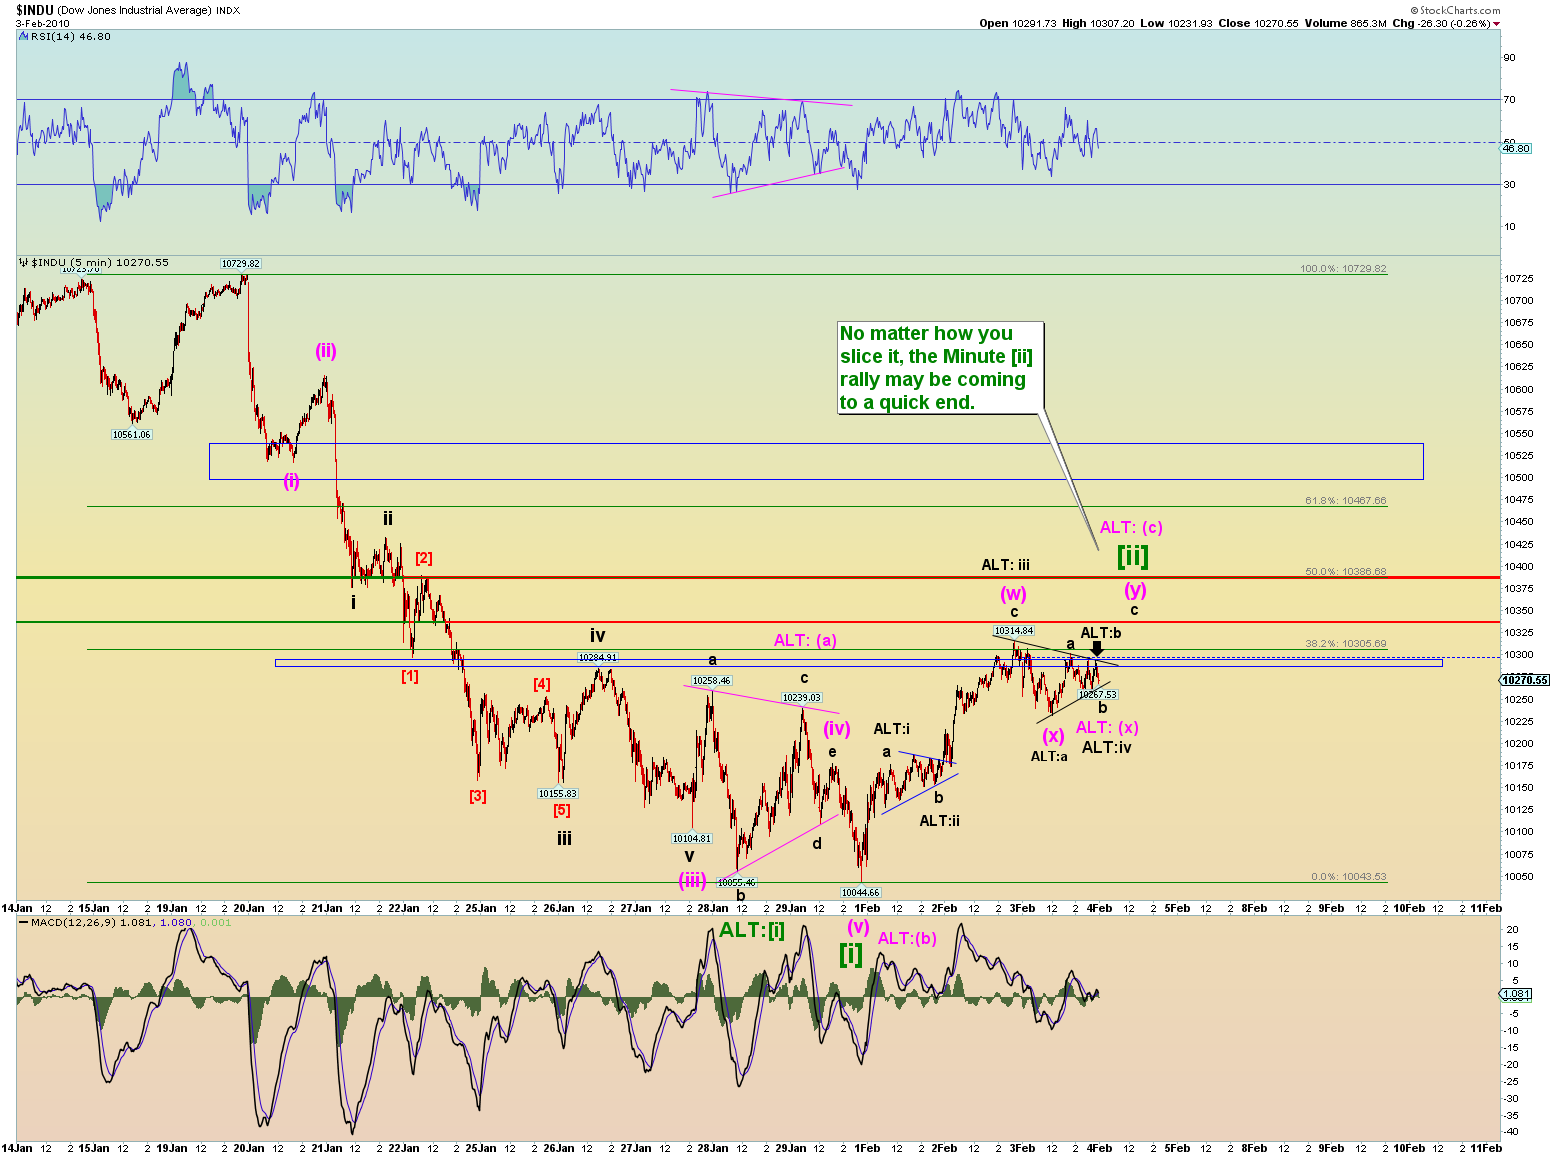Screen dimensions: 1550x1157
Task: Click the current price tag 10270.55 on the price axis
Action: pos(1524,680)
